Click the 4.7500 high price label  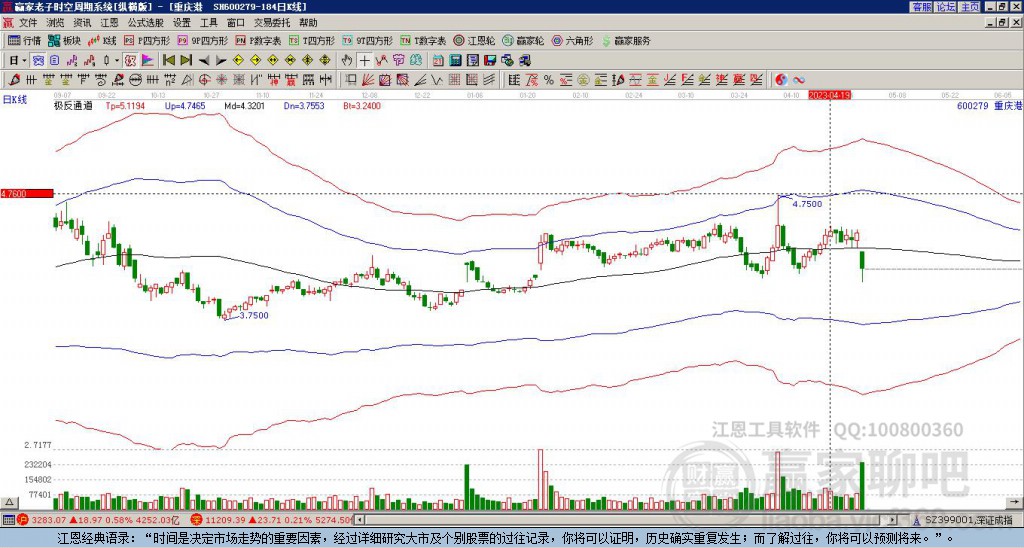tap(807, 204)
